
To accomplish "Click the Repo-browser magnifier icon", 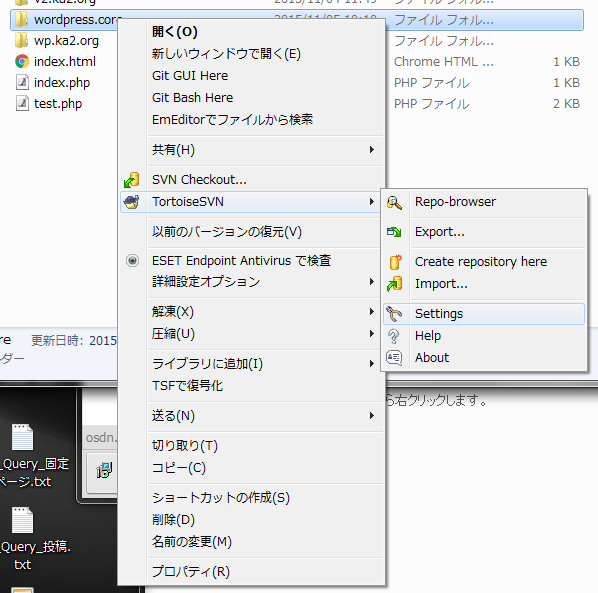I will (x=394, y=202).
